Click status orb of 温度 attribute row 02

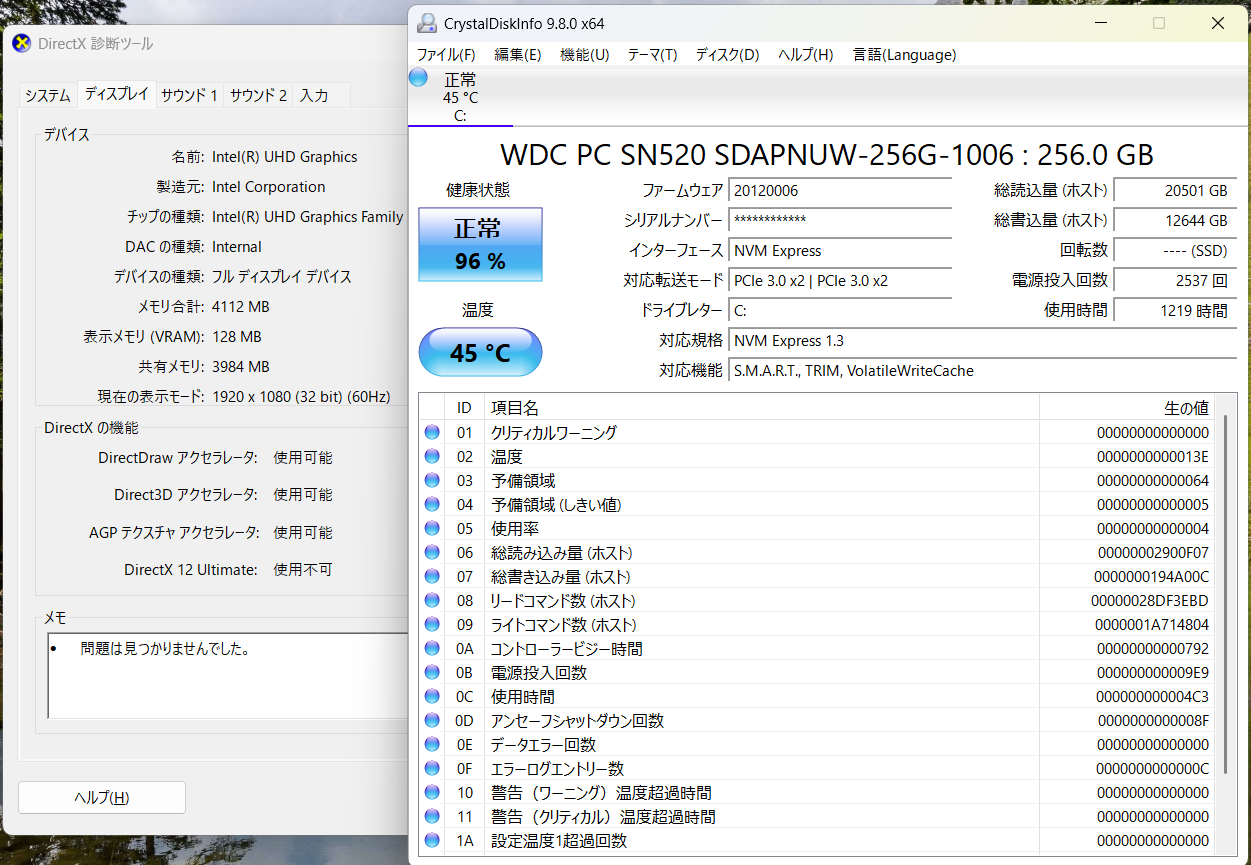(x=432, y=457)
